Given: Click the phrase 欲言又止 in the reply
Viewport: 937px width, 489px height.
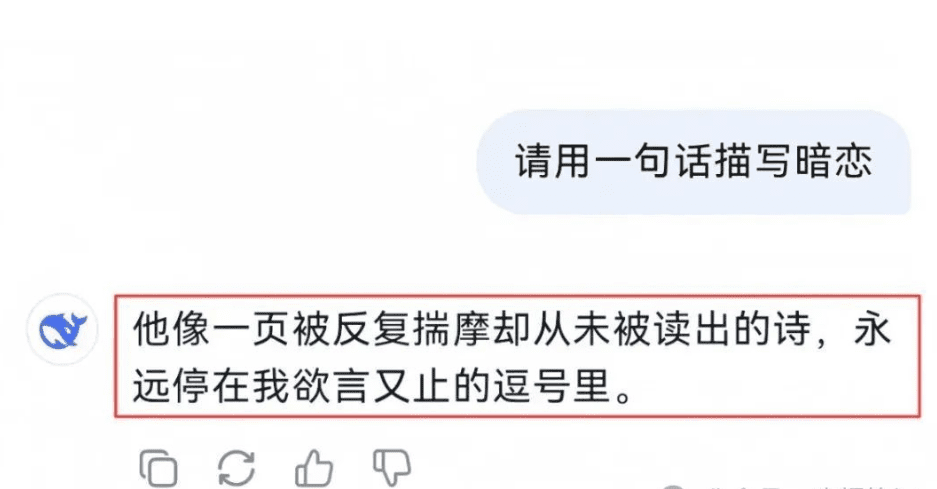Looking at the screenshot, I should (372, 386).
